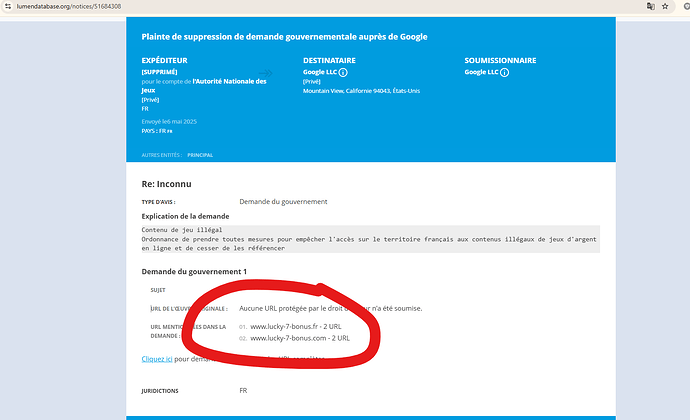The width and height of the screenshot is (690, 420).
Task: Click the DESTINATAIRE heading
Action: (329, 60)
